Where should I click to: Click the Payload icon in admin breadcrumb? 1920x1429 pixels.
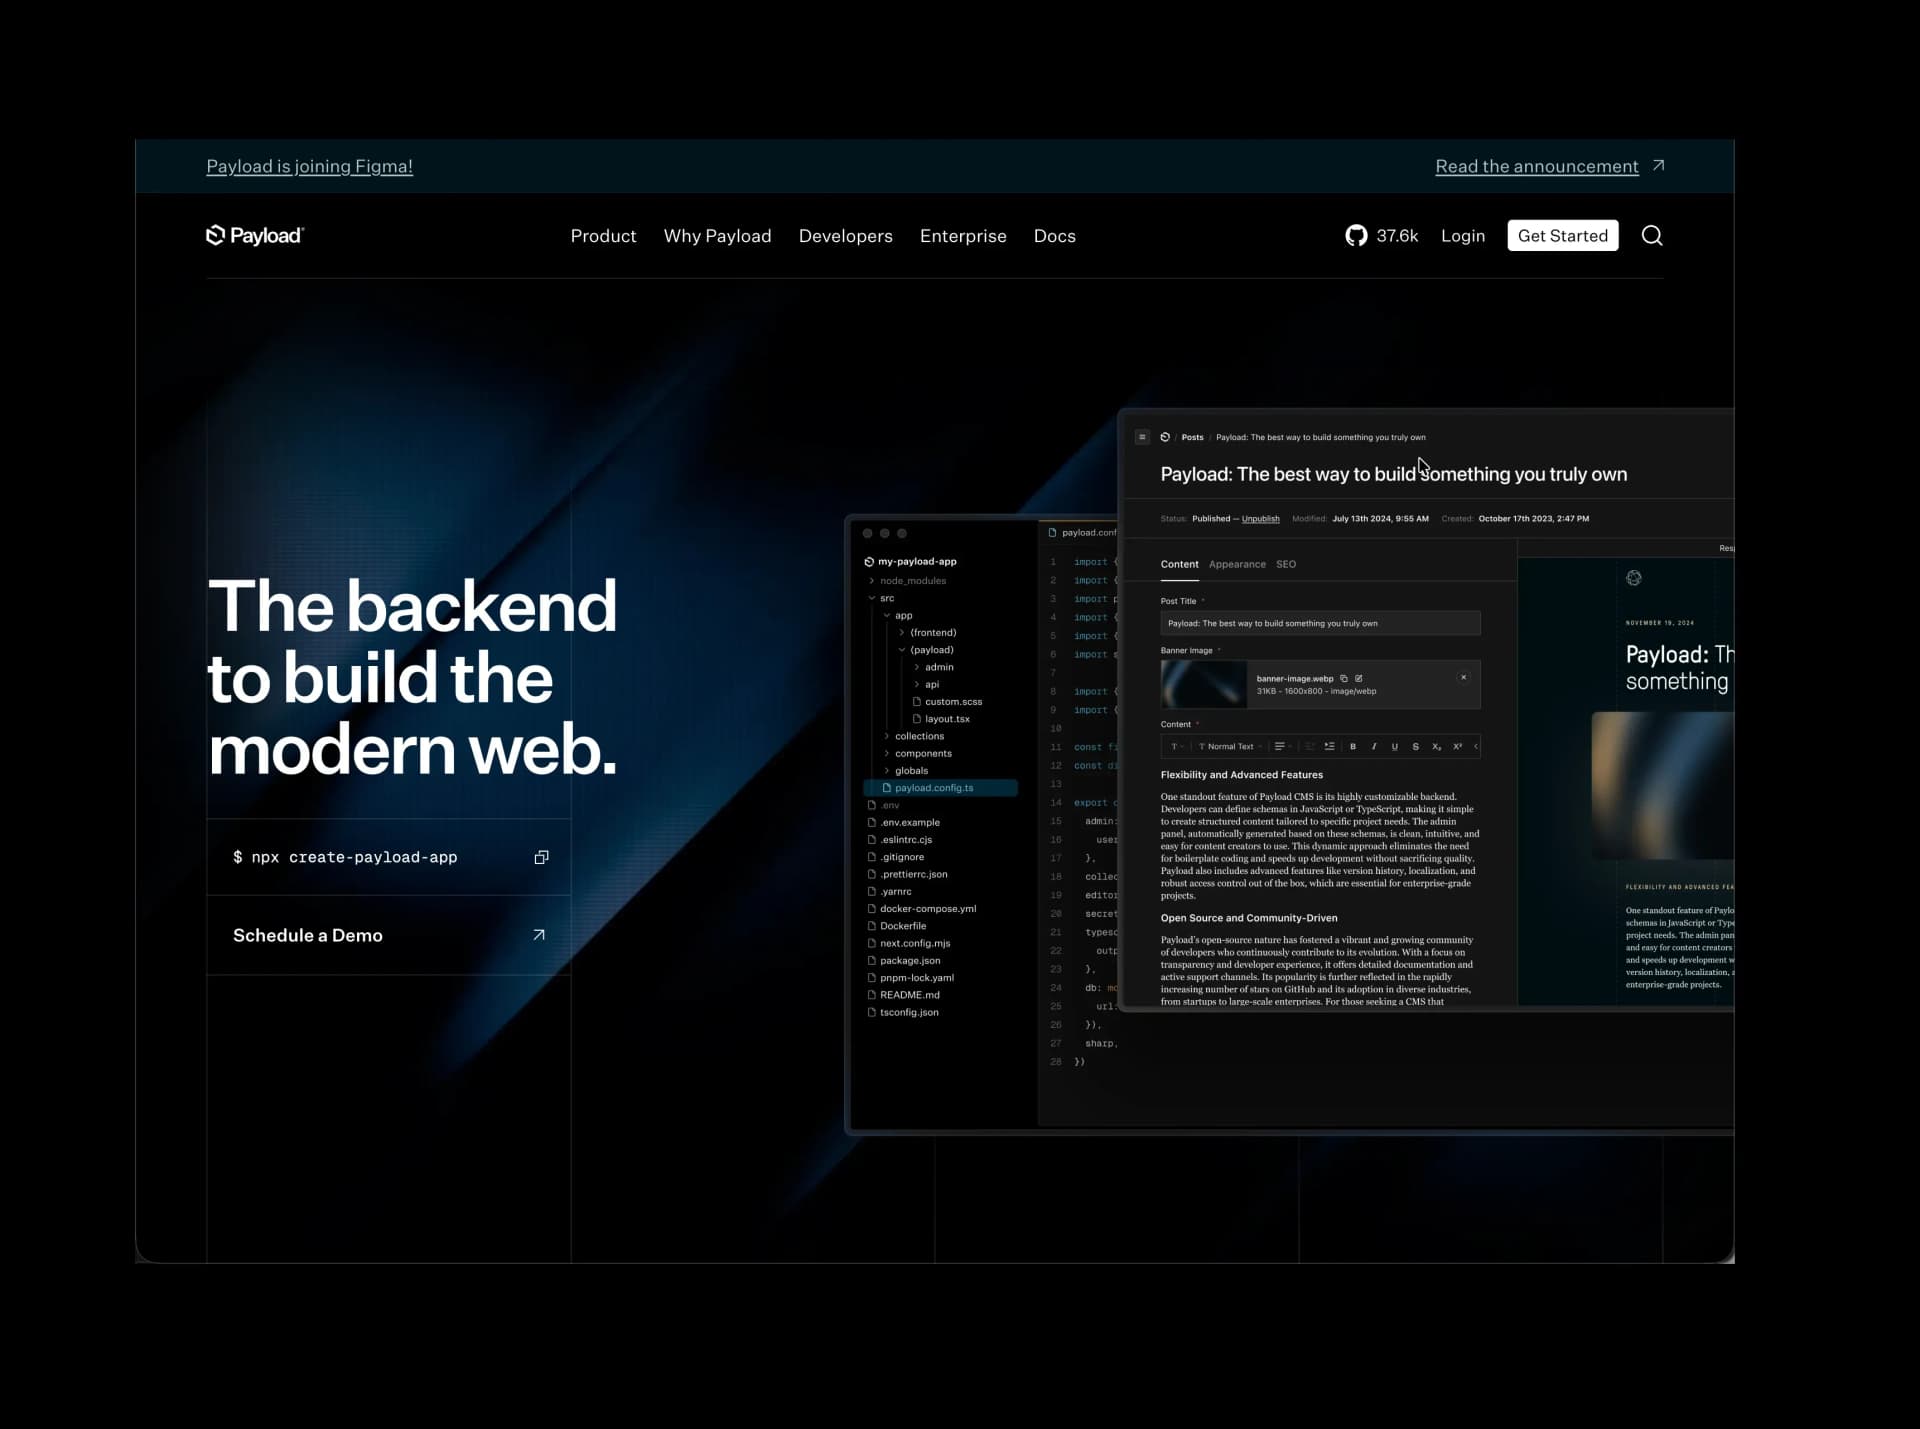pyautogui.click(x=1165, y=437)
